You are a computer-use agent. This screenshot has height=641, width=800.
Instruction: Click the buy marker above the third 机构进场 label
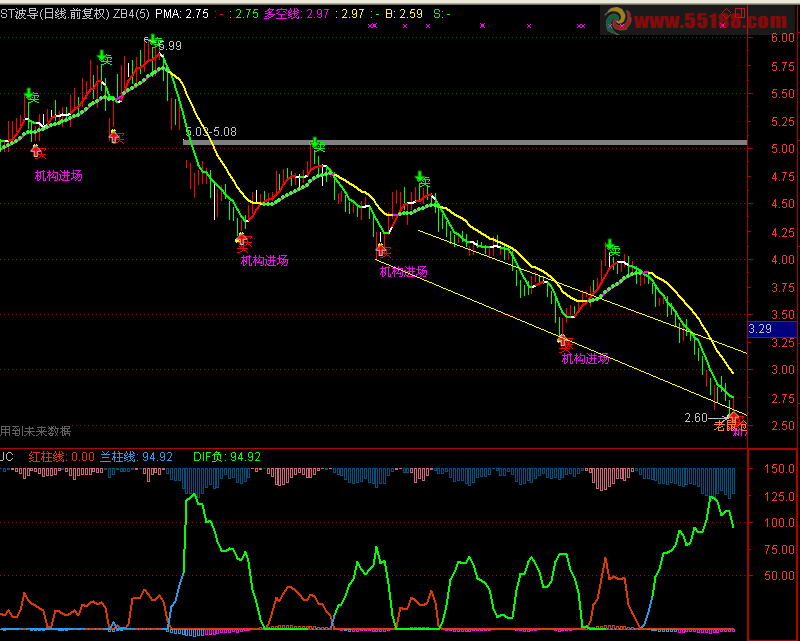coord(382,250)
